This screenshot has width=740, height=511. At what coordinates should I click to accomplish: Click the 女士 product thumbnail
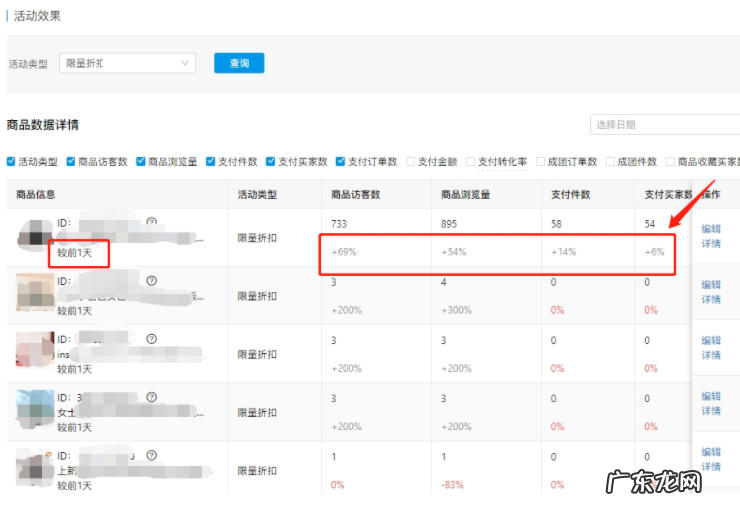(35, 408)
